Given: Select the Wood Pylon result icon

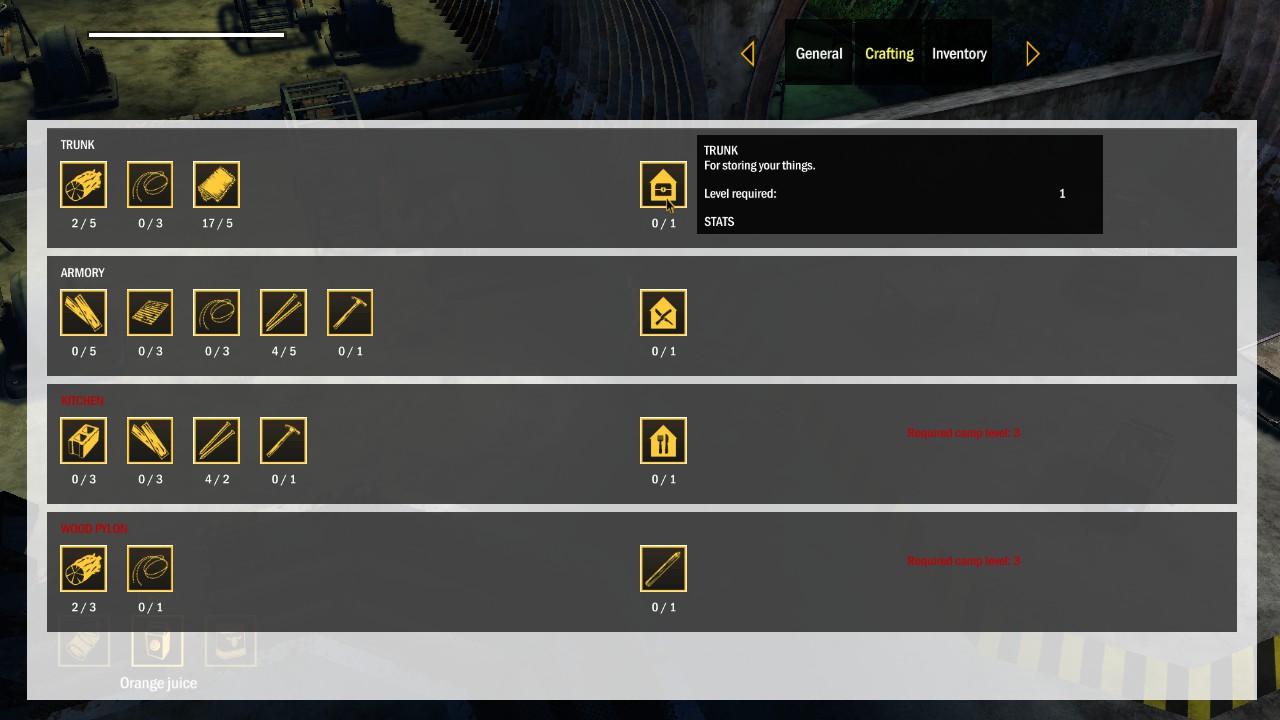Looking at the screenshot, I should [663, 569].
